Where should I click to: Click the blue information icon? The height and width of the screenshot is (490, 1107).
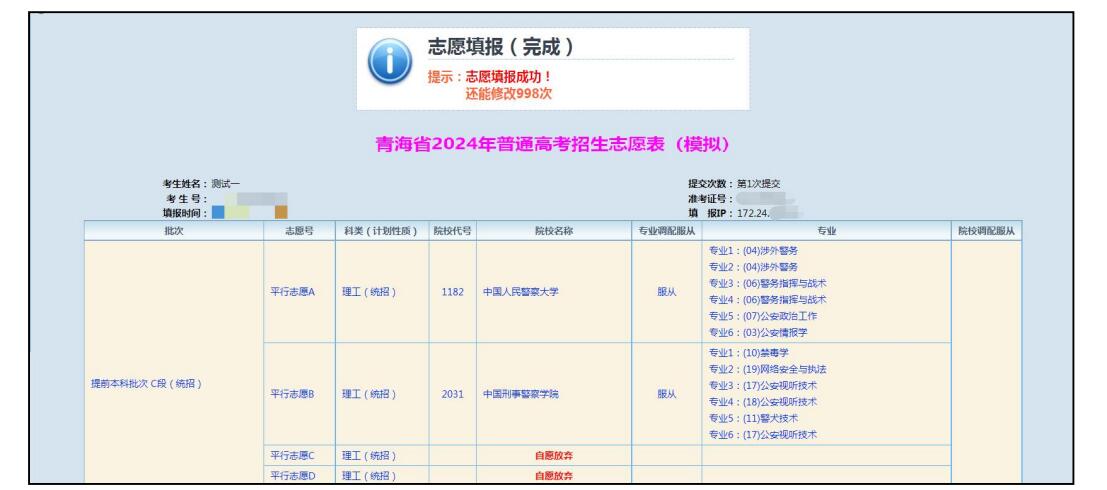pyautogui.click(x=389, y=61)
